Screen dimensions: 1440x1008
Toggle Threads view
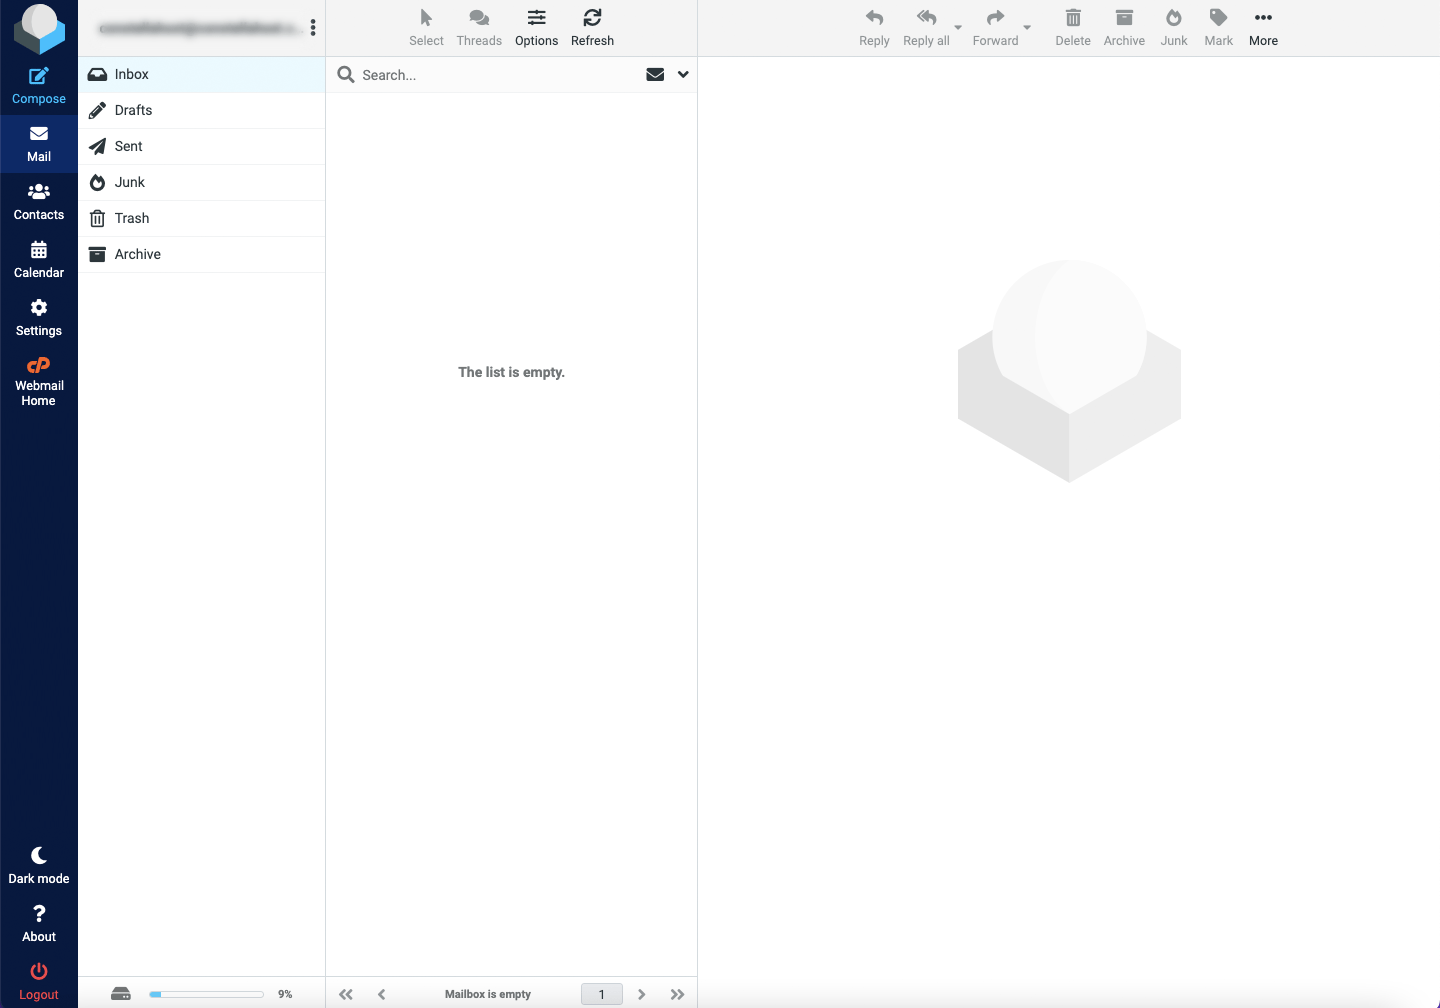coord(479,28)
